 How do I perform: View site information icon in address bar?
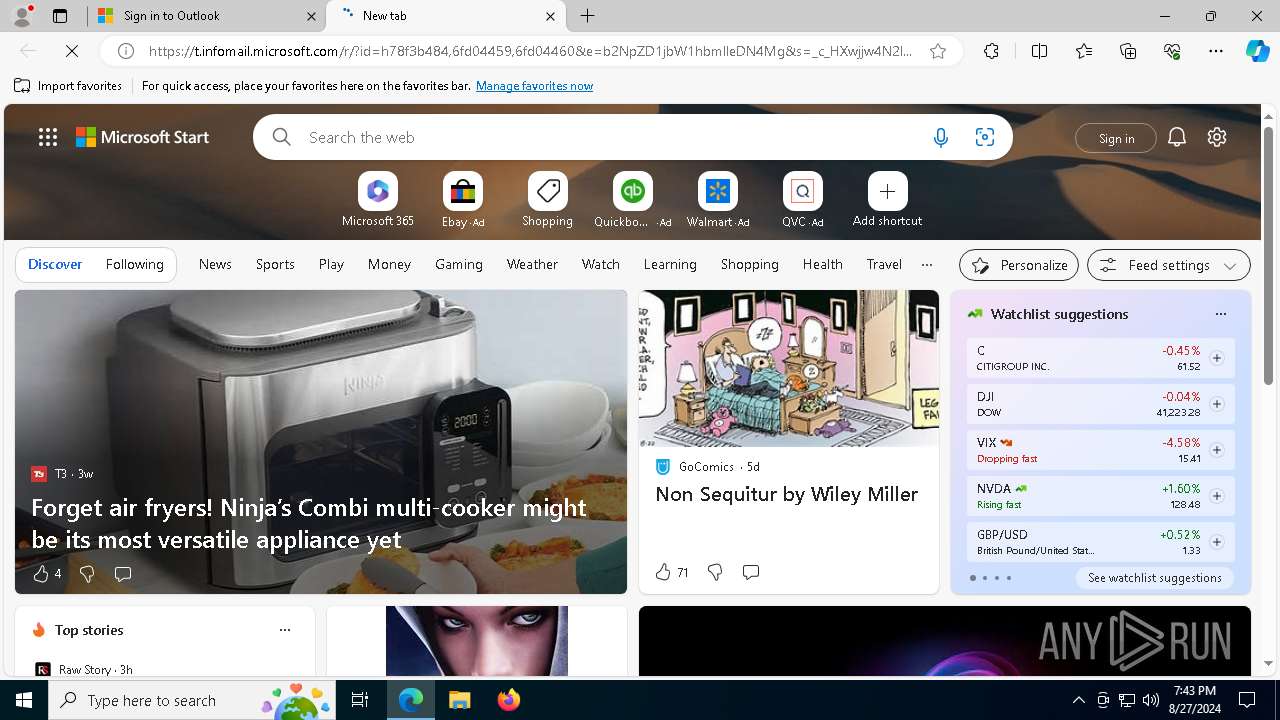click(x=126, y=51)
